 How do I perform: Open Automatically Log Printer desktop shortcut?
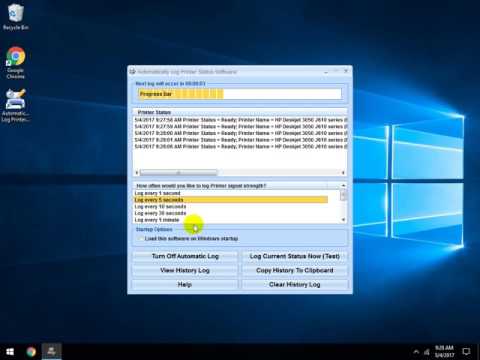click(x=15, y=105)
